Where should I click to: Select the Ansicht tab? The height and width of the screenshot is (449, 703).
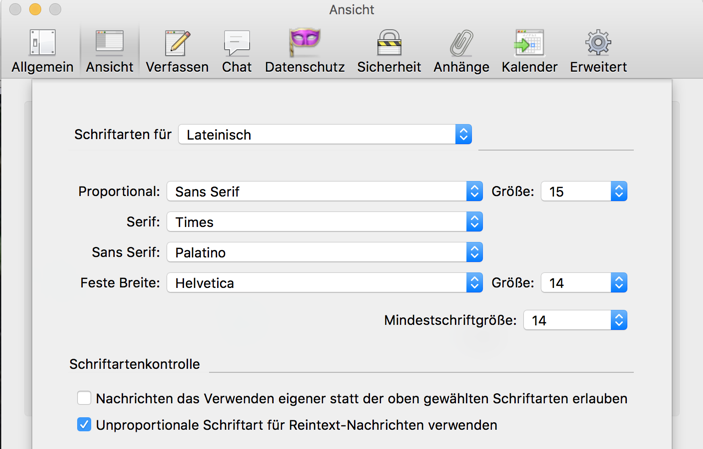coord(109,51)
